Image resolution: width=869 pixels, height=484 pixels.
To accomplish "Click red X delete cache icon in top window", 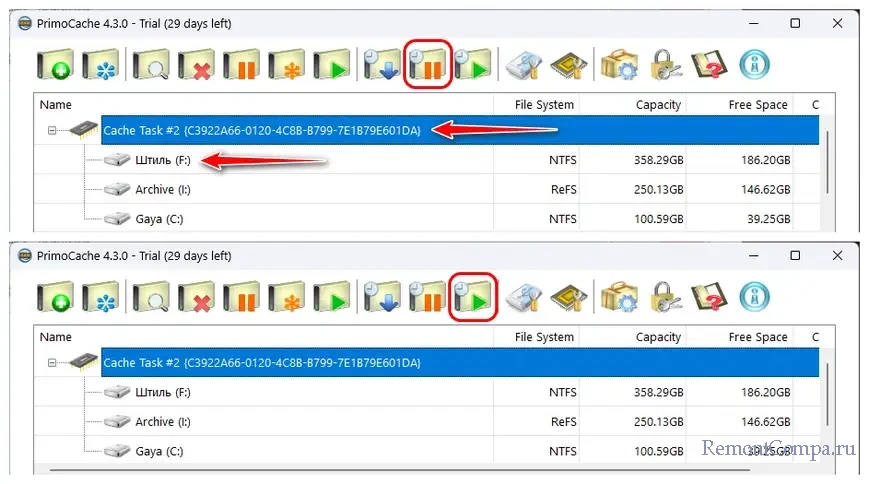I will pyautogui.click(x=195, y=65).
